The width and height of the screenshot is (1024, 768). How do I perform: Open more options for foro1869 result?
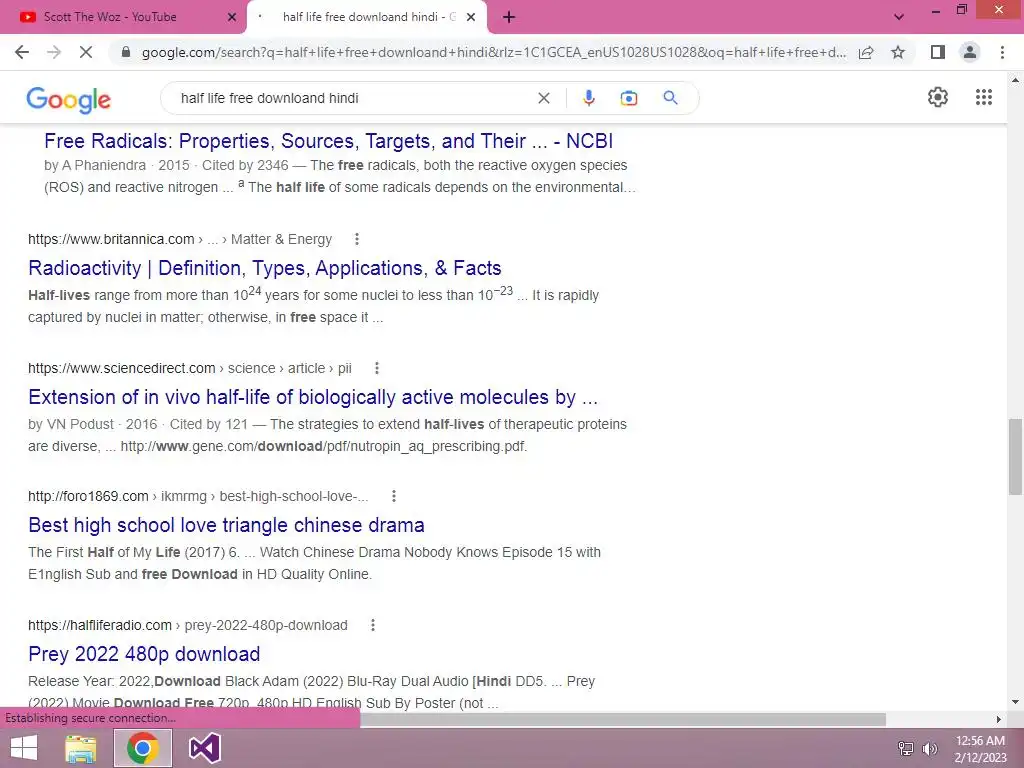(x=394, y=496)
